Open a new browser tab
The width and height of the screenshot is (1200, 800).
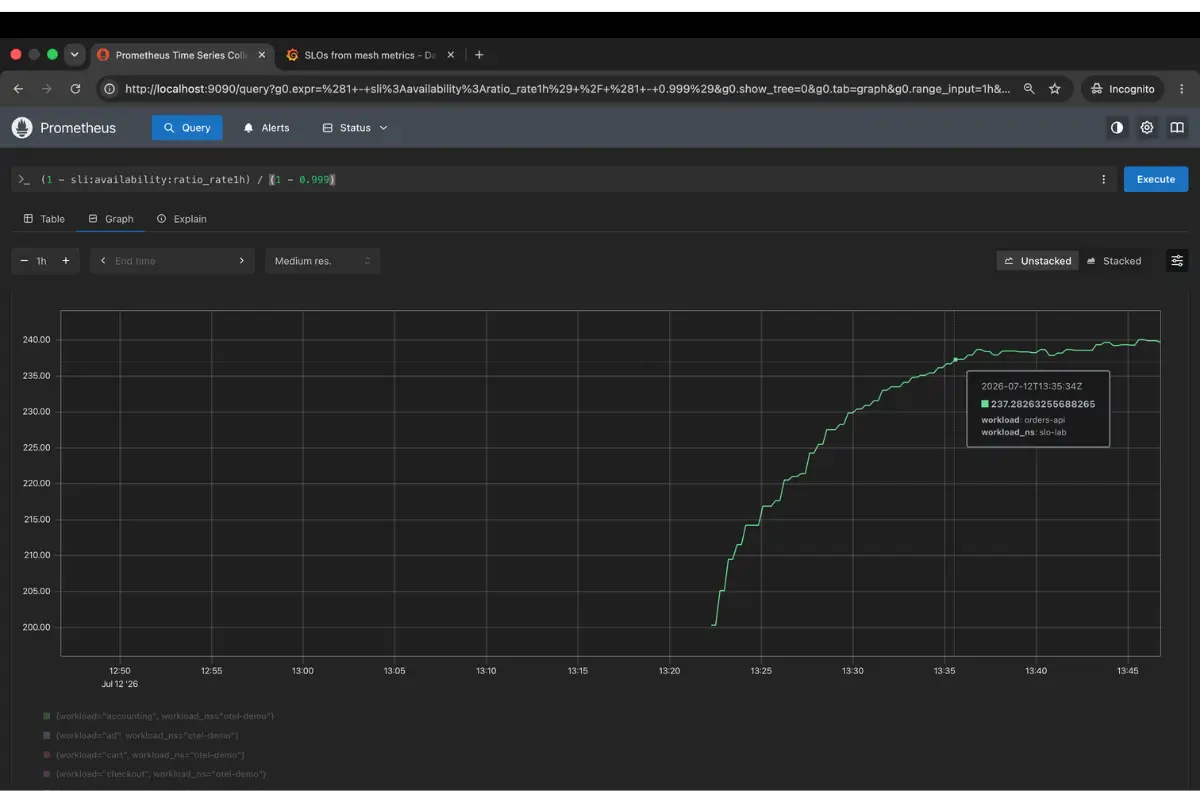click(479, 55)
